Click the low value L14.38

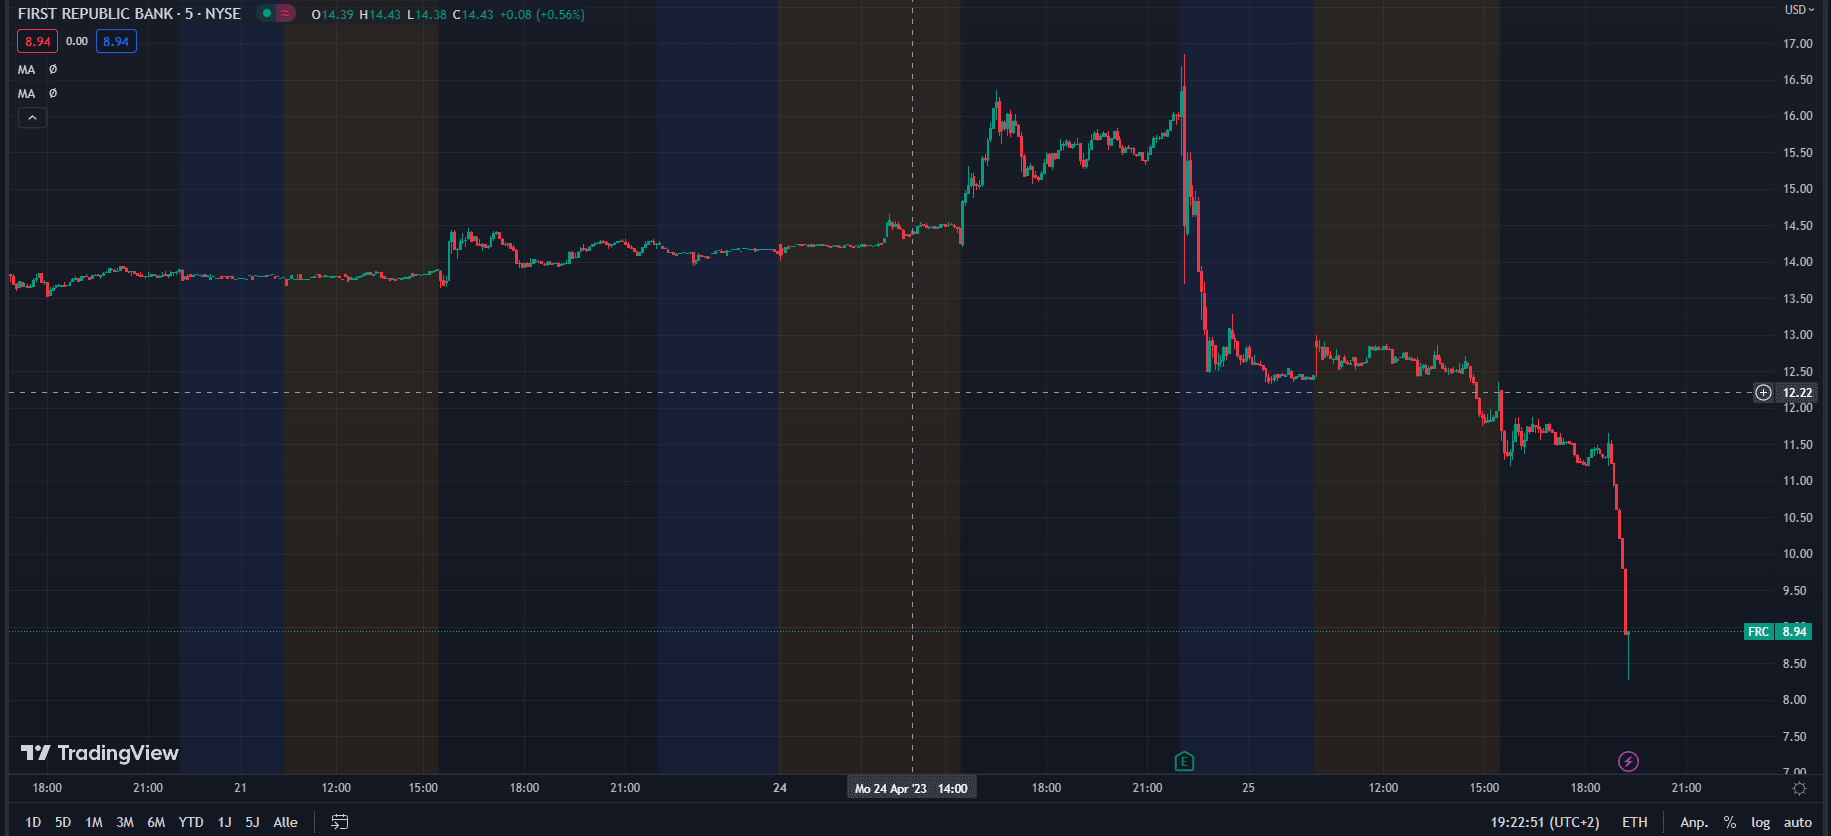(427, 15)
